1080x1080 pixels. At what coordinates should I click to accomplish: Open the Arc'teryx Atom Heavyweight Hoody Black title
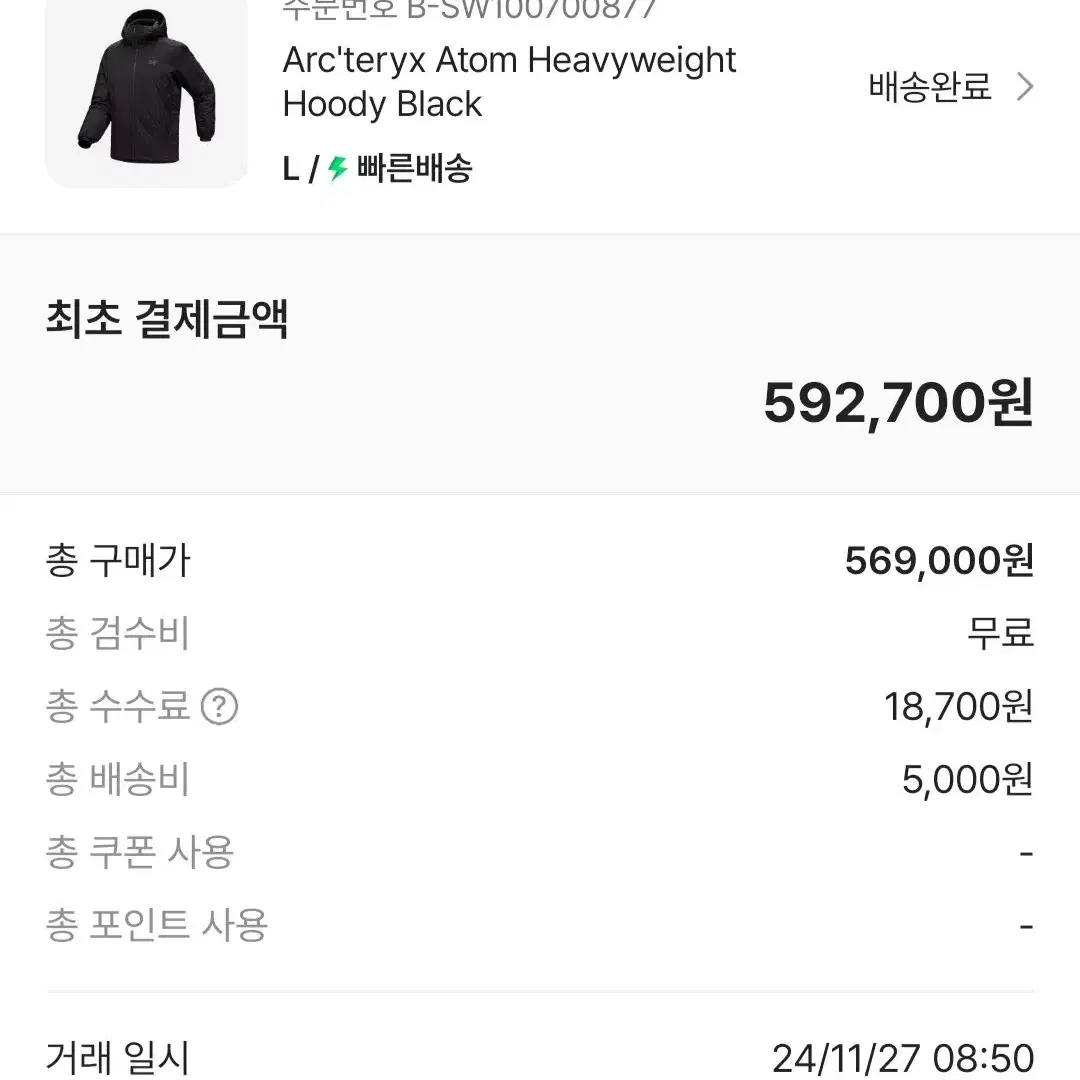coord(509,82)
